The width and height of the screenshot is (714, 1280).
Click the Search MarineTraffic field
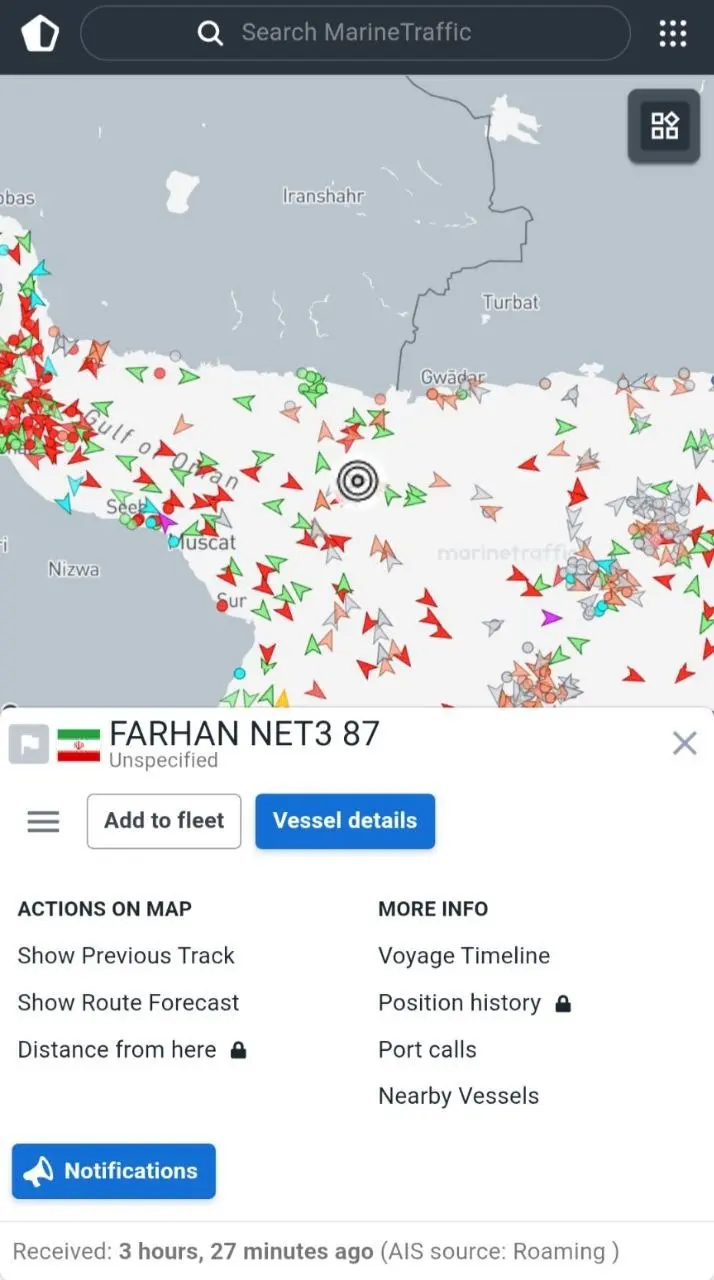tap(355, 33)
